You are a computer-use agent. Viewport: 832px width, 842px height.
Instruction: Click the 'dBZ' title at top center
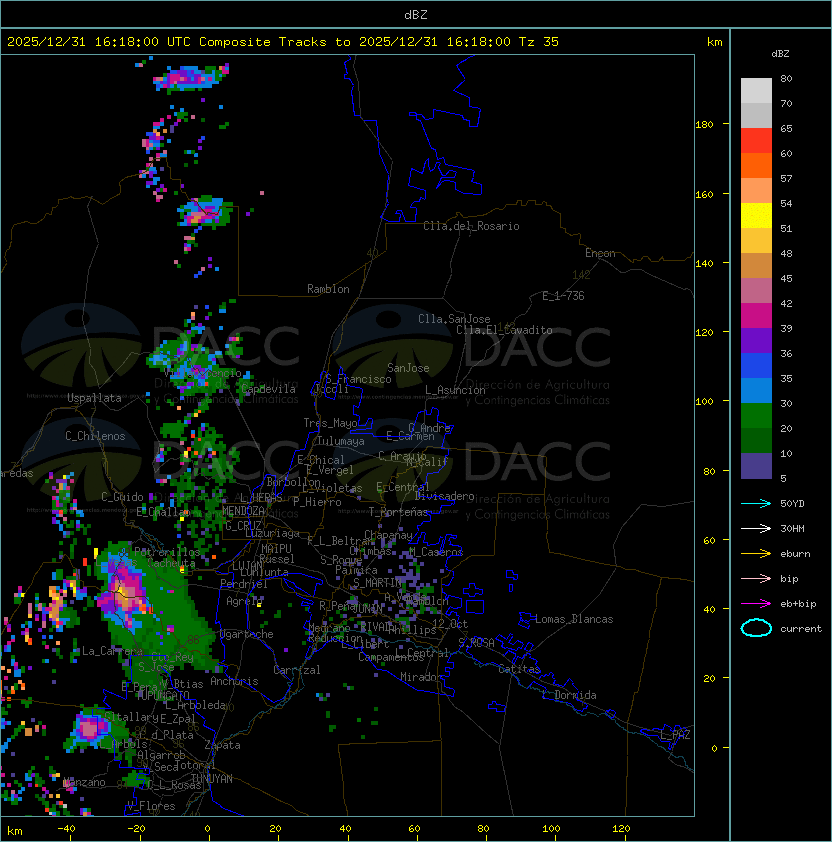416,14
